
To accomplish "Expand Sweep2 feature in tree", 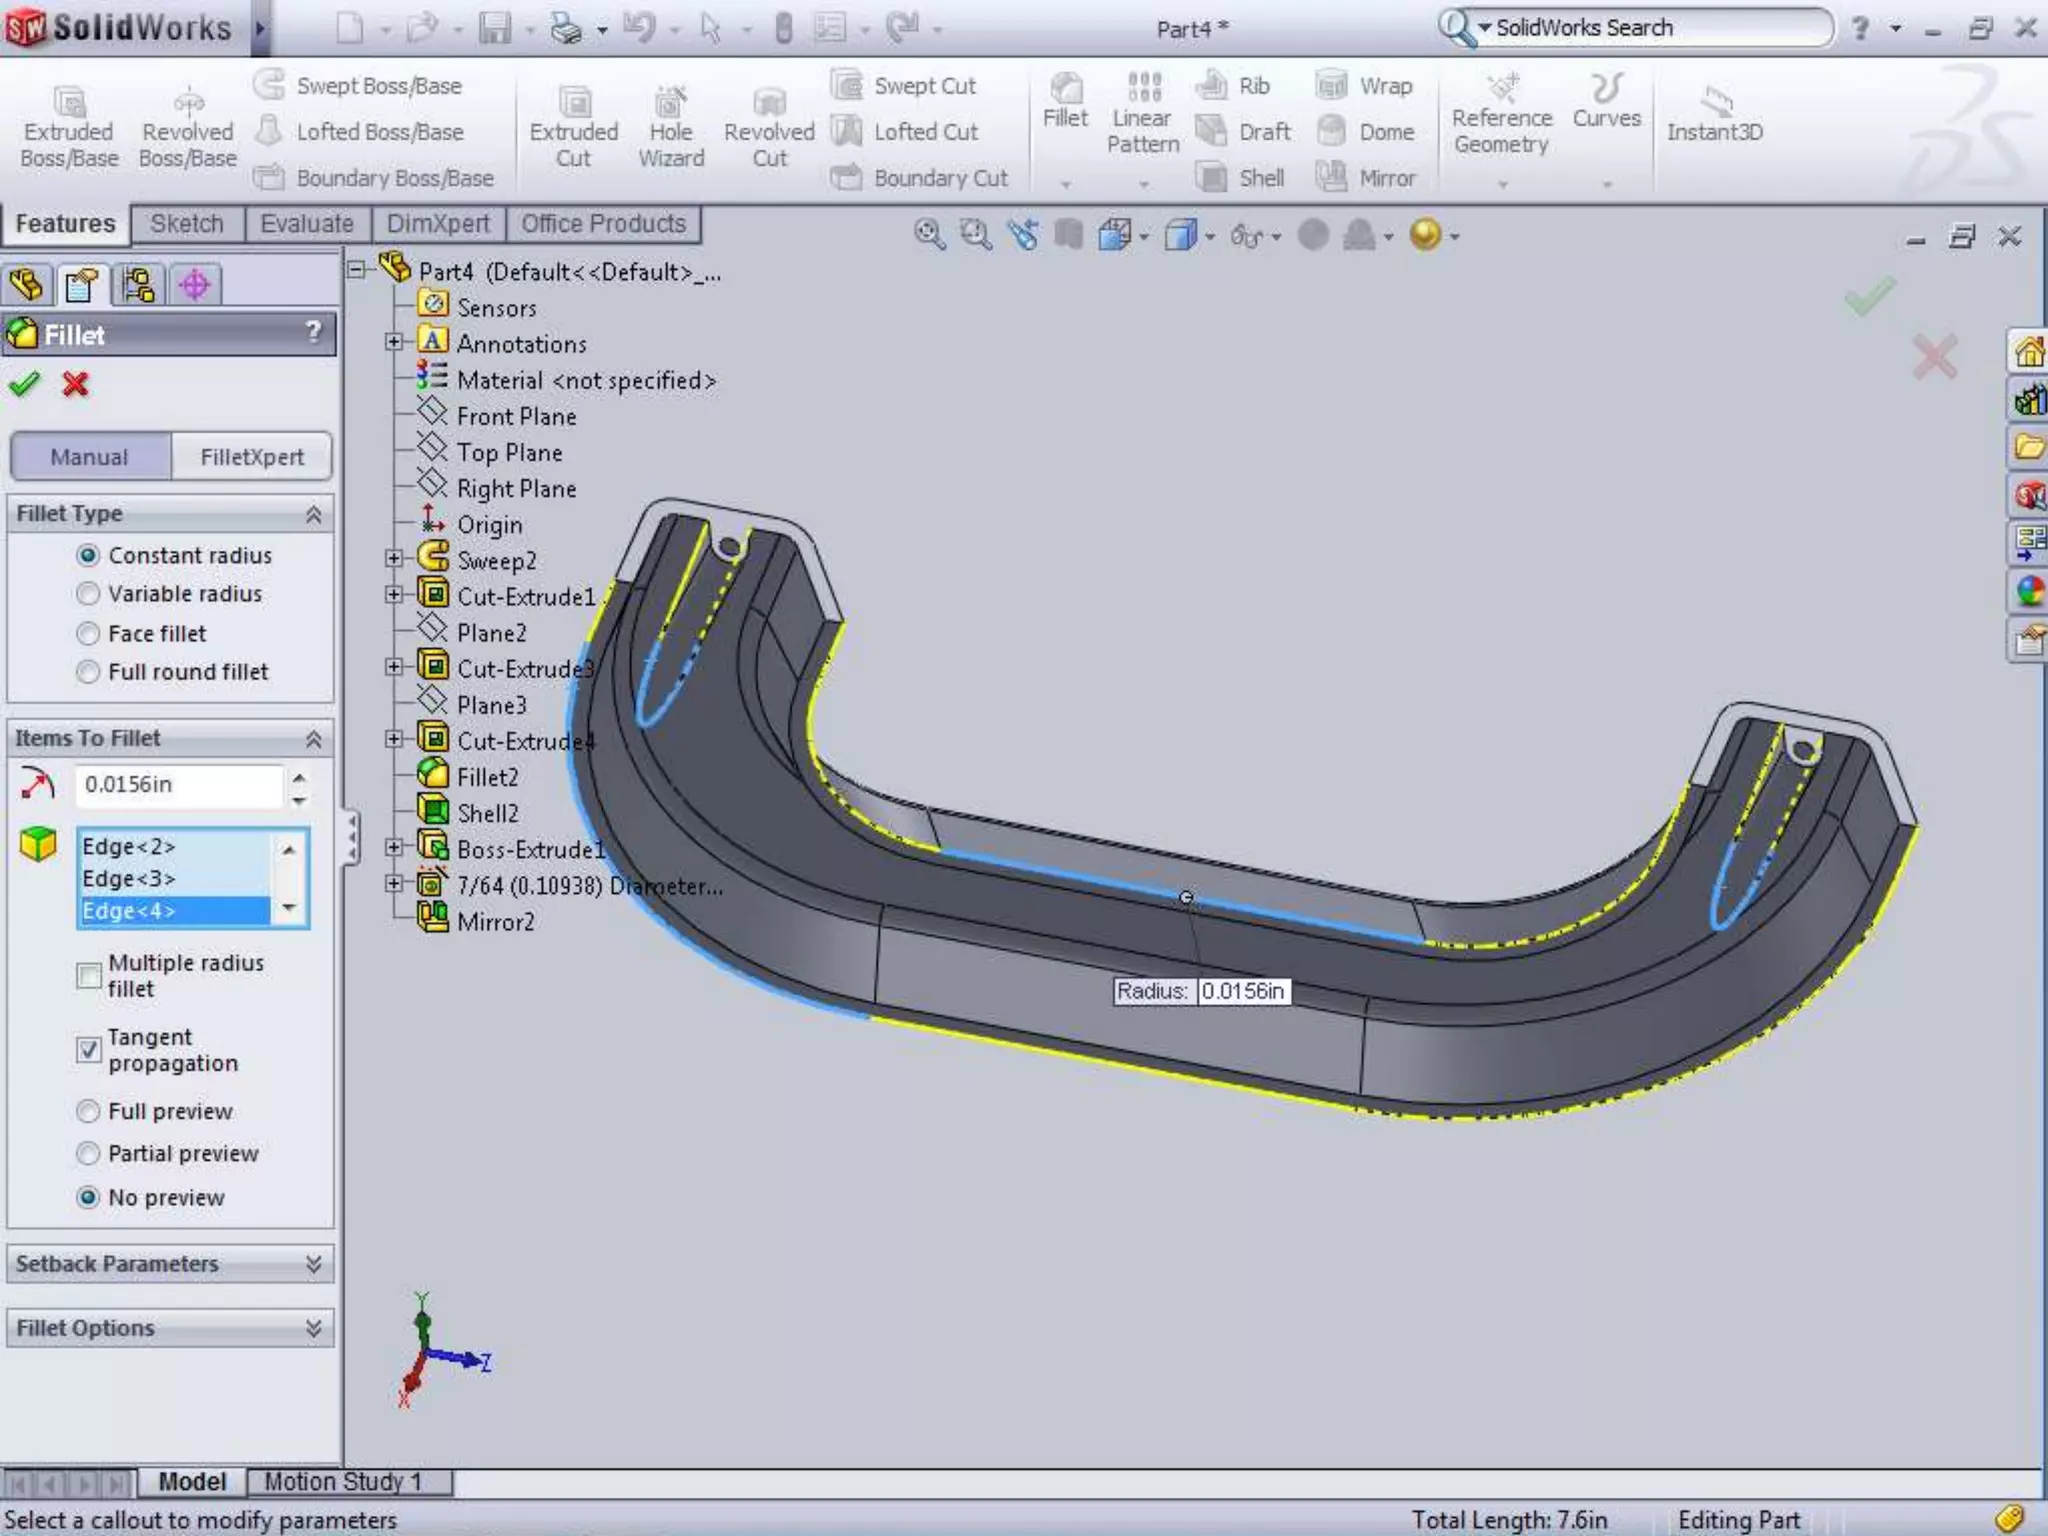I will point(394,559).
